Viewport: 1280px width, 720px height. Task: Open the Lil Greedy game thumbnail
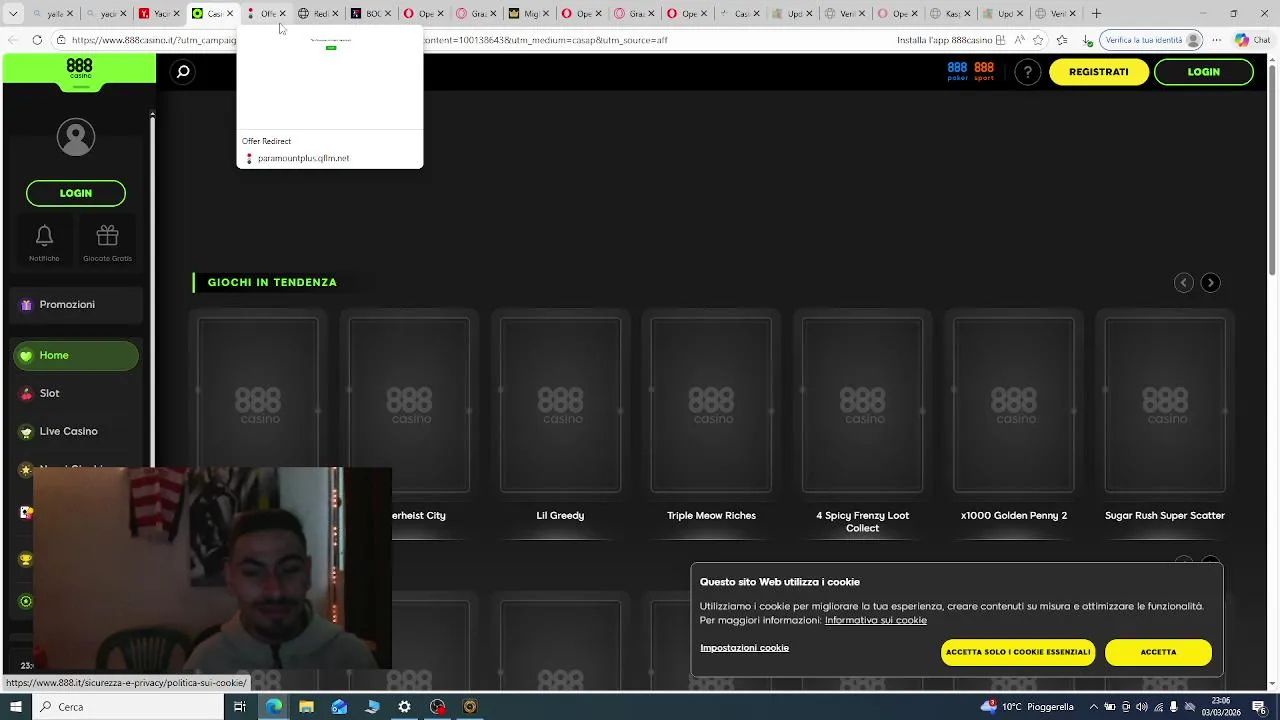(x=560, y=405)
